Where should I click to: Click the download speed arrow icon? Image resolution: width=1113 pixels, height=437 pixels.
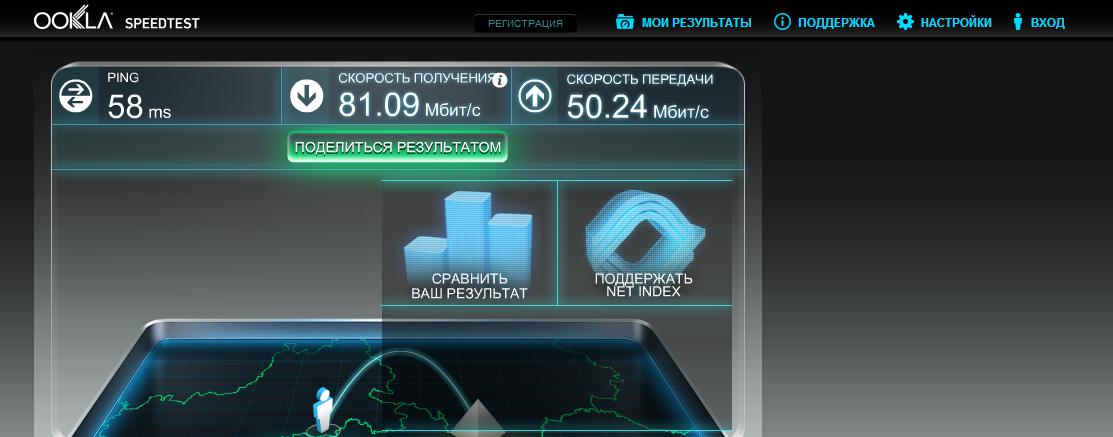point(307,96)
